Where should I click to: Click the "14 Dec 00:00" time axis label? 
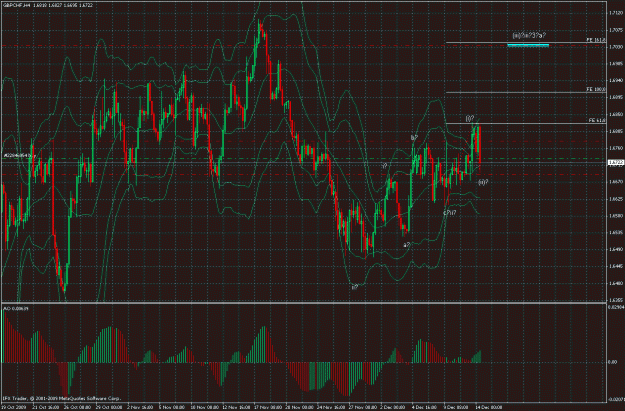pos(489,408)
